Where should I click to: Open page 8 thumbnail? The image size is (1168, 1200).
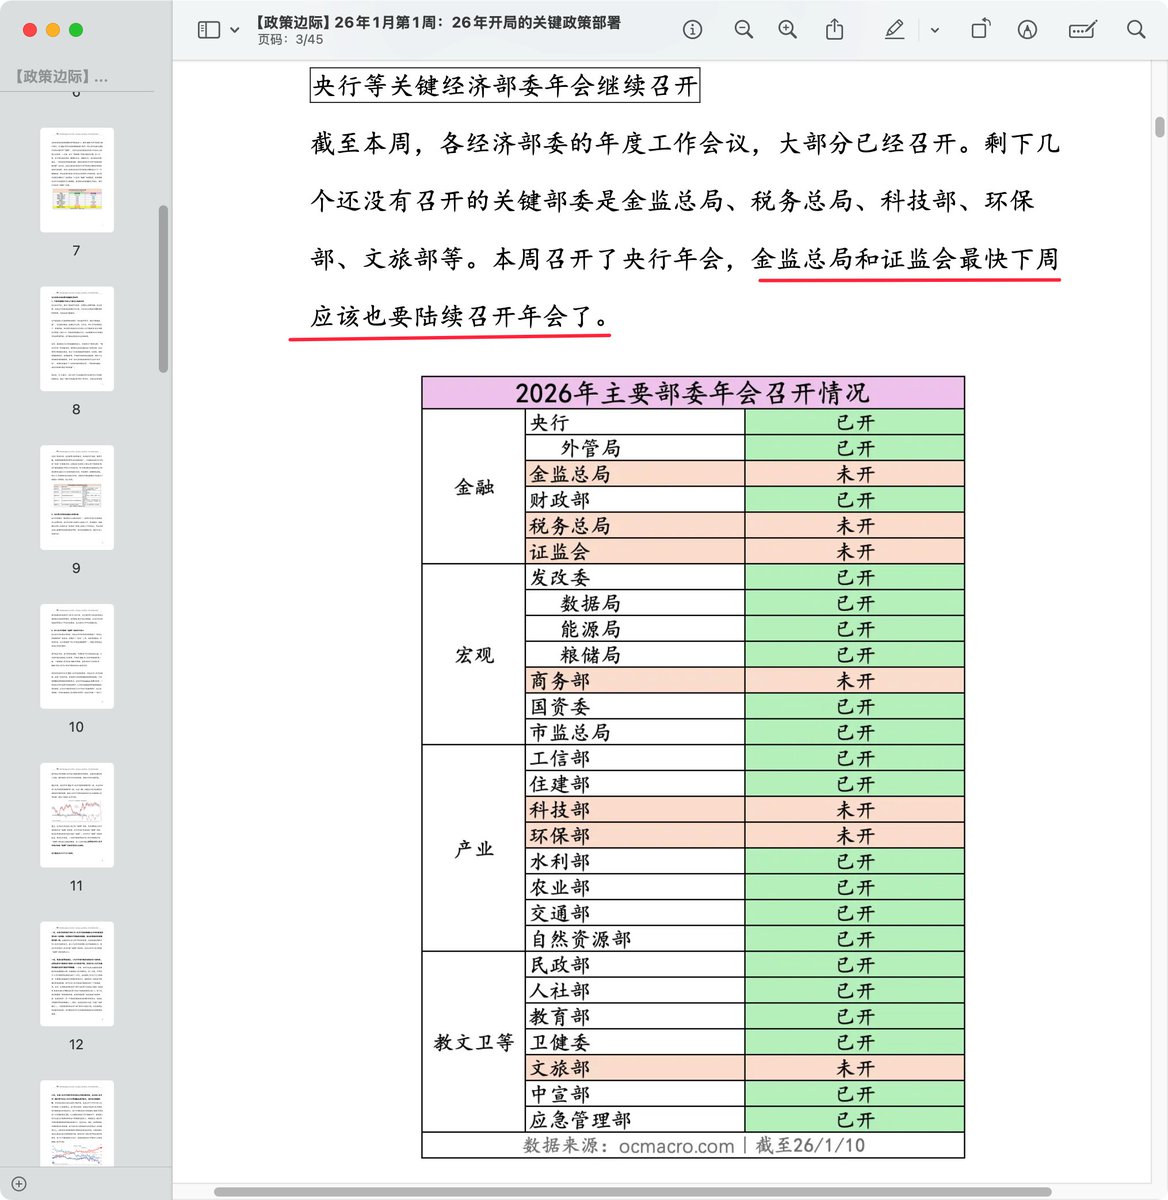point(77,339)
